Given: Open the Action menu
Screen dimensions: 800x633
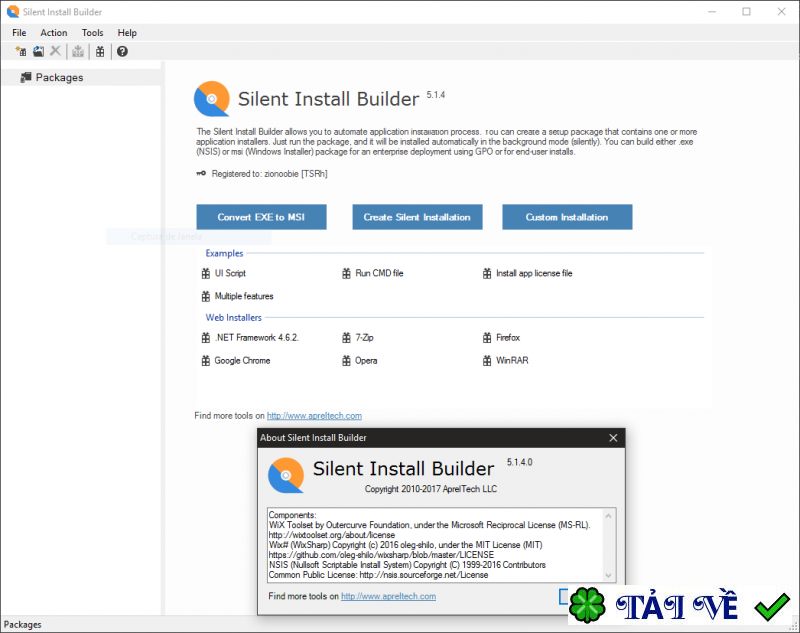Looking at the screenshot, I should [x=54, y=33].
